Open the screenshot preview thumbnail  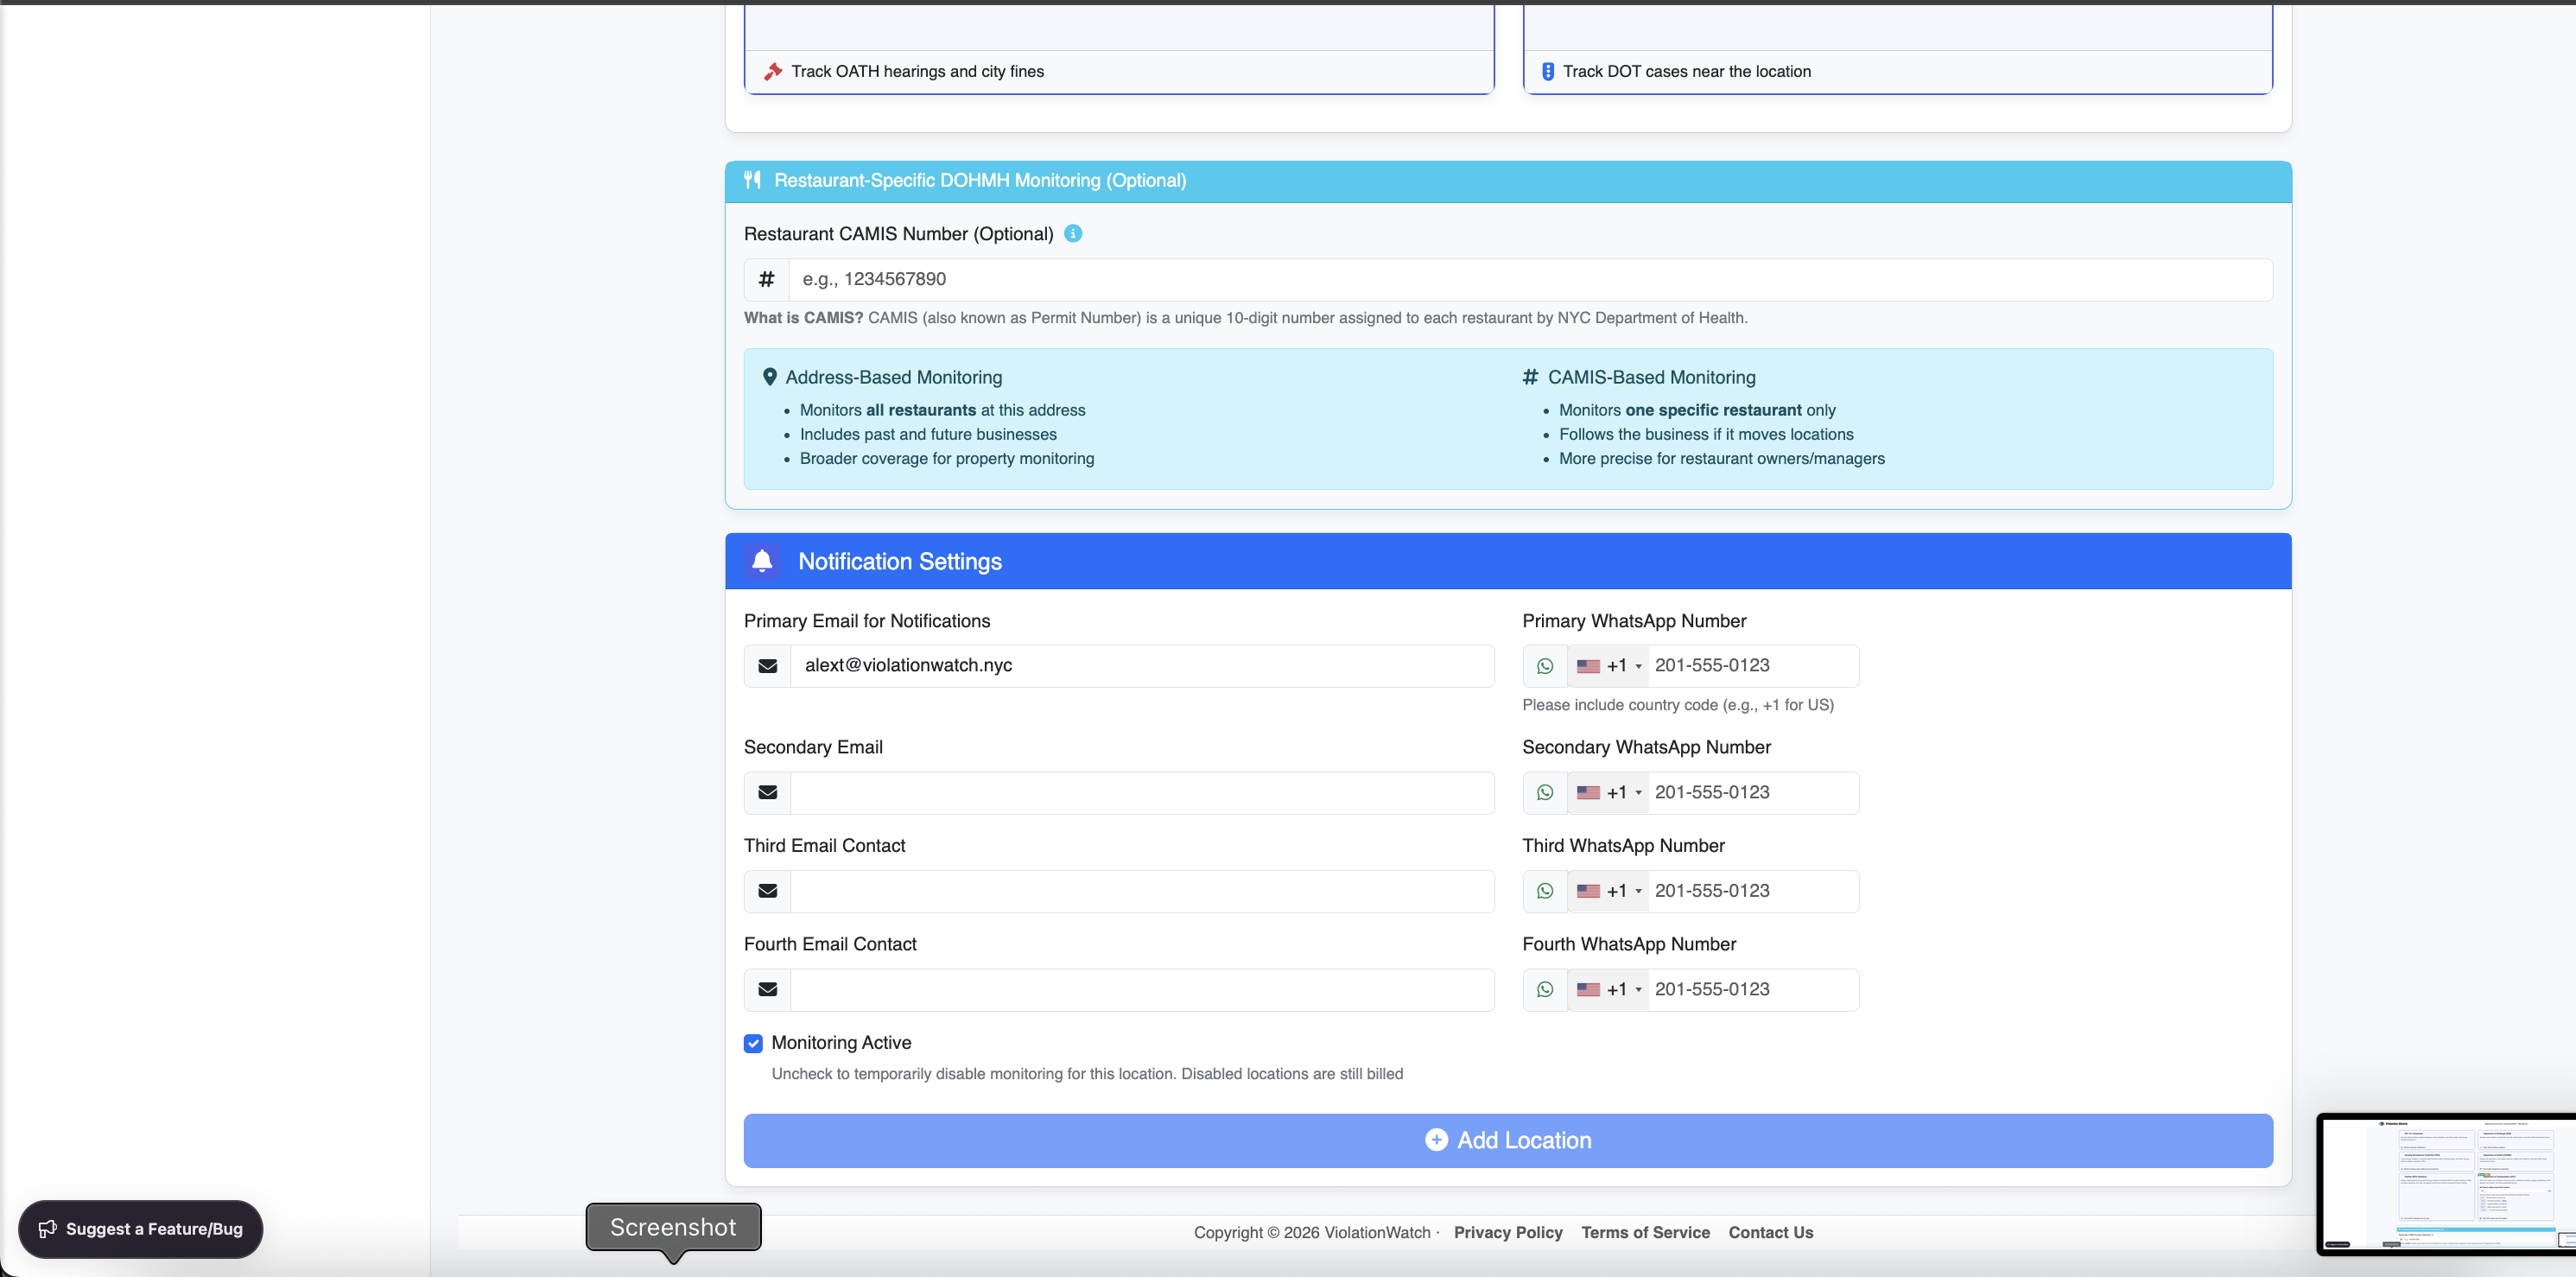pos(2447,1184)
